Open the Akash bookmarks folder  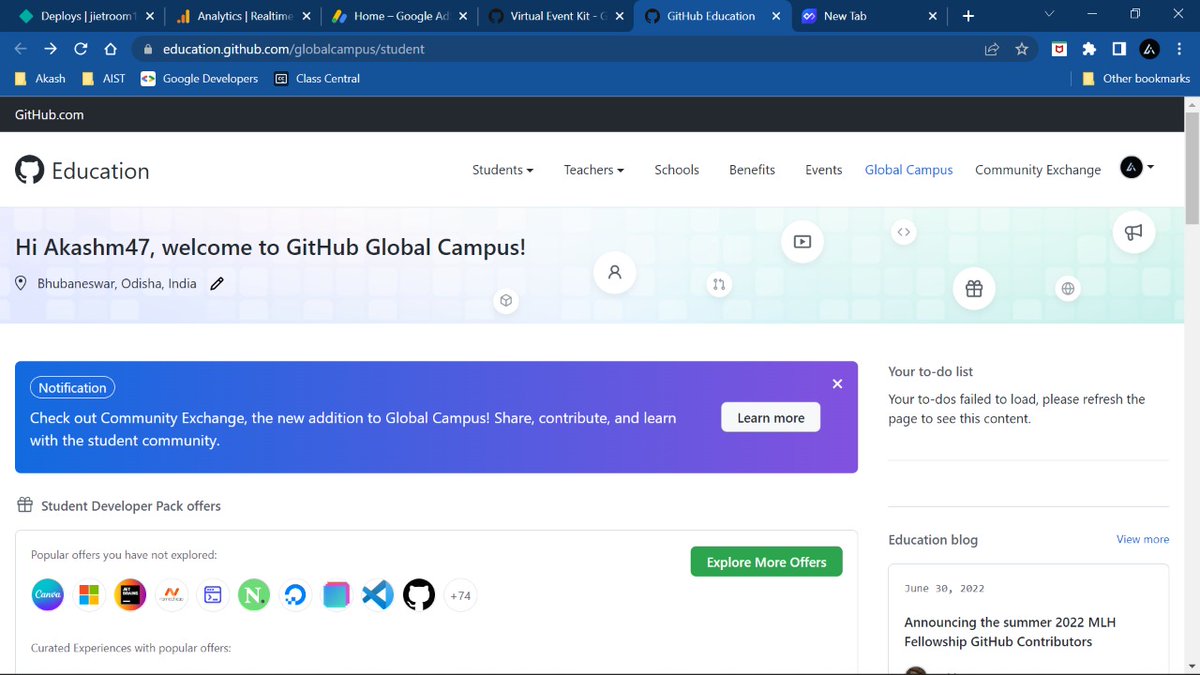(x=40, y=78)
